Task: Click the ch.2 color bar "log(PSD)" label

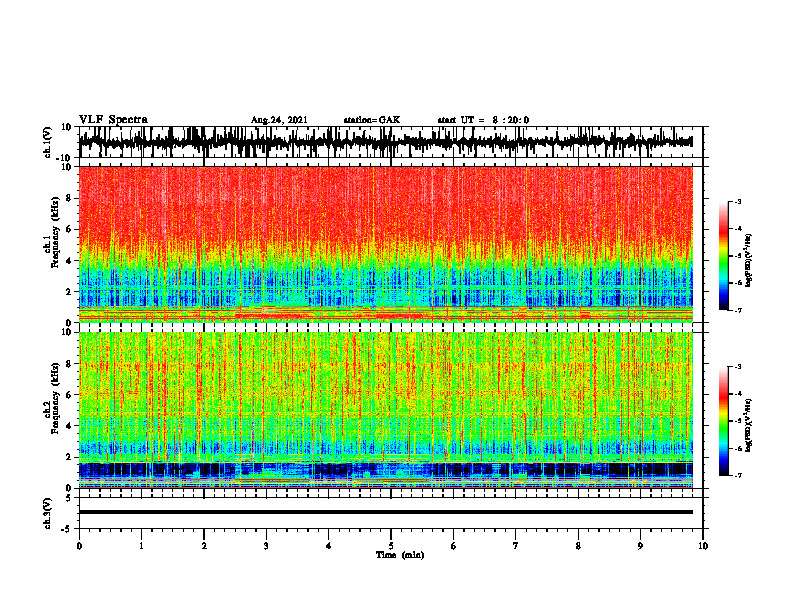Action: pyautogui.click(x=749, y=426)
